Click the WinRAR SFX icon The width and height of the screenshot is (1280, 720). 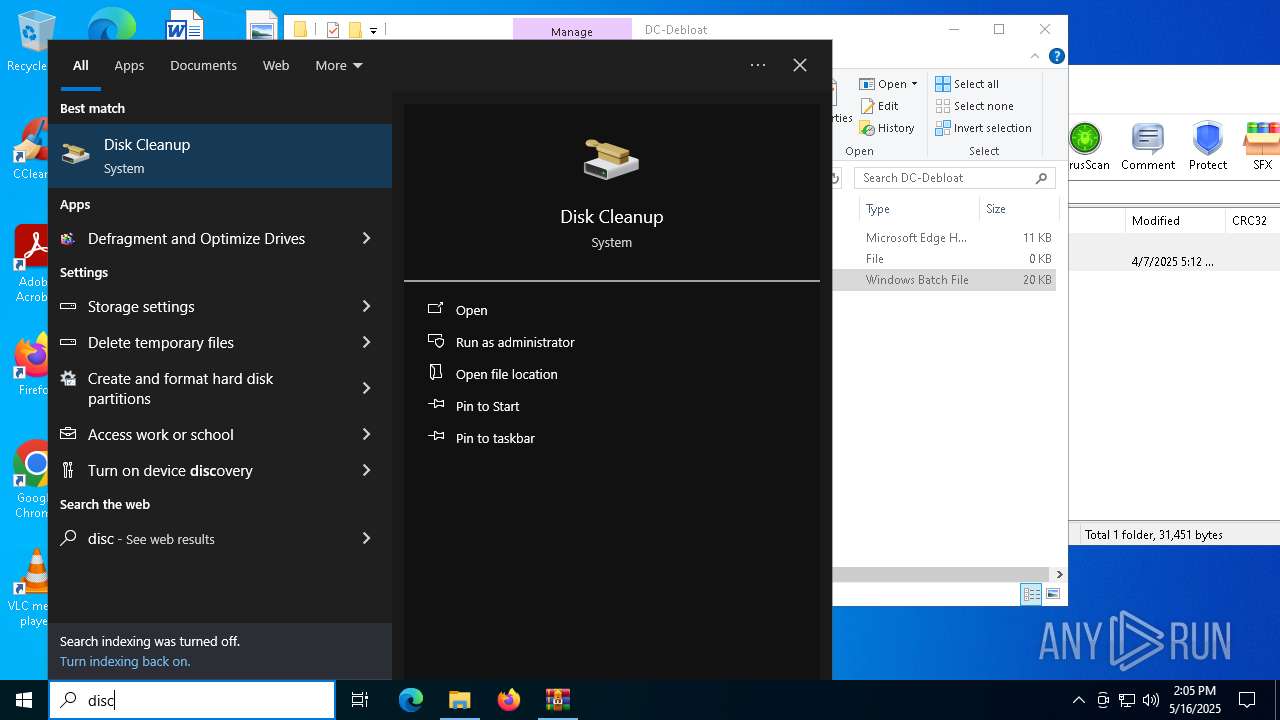tap(1262, 147)
